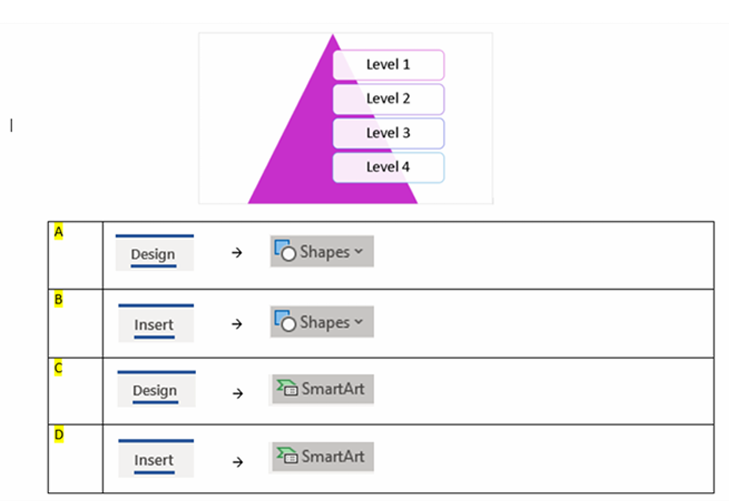Select the Level 2 text box
729x502 pixels.
tap(388, 99)
